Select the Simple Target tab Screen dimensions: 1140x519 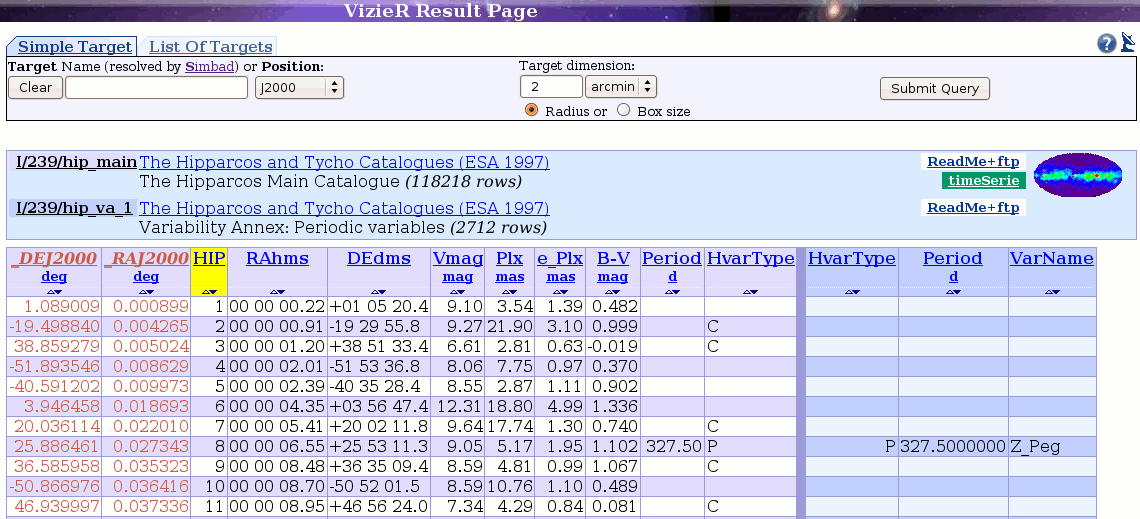pyautogui.click(x=75, y=47)
